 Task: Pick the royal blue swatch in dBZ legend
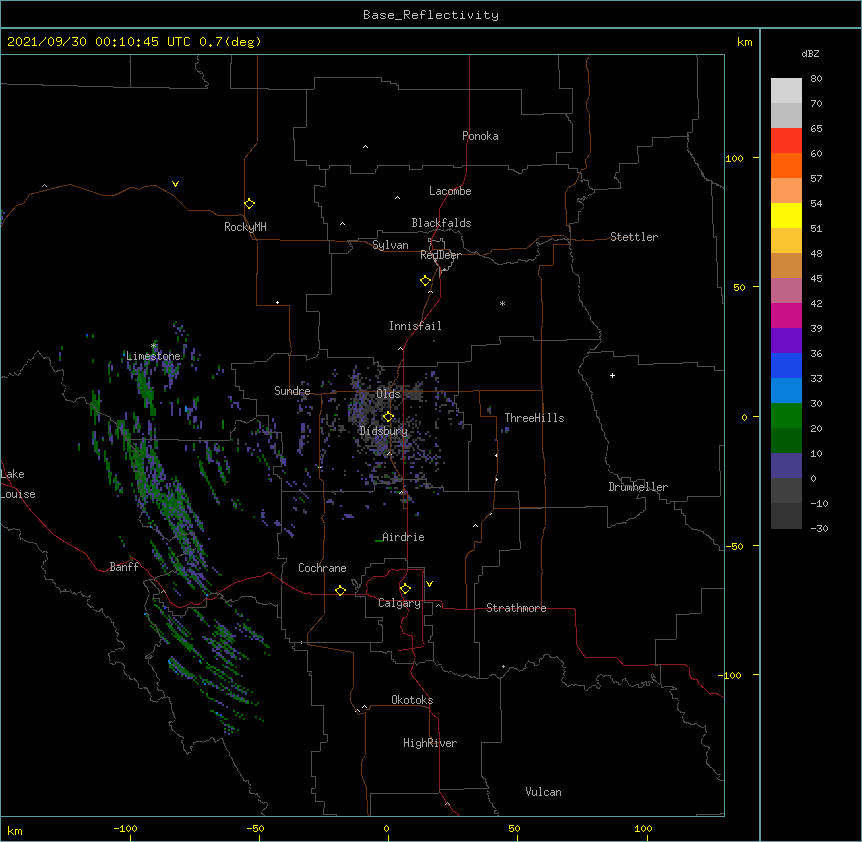pos(786,365)
